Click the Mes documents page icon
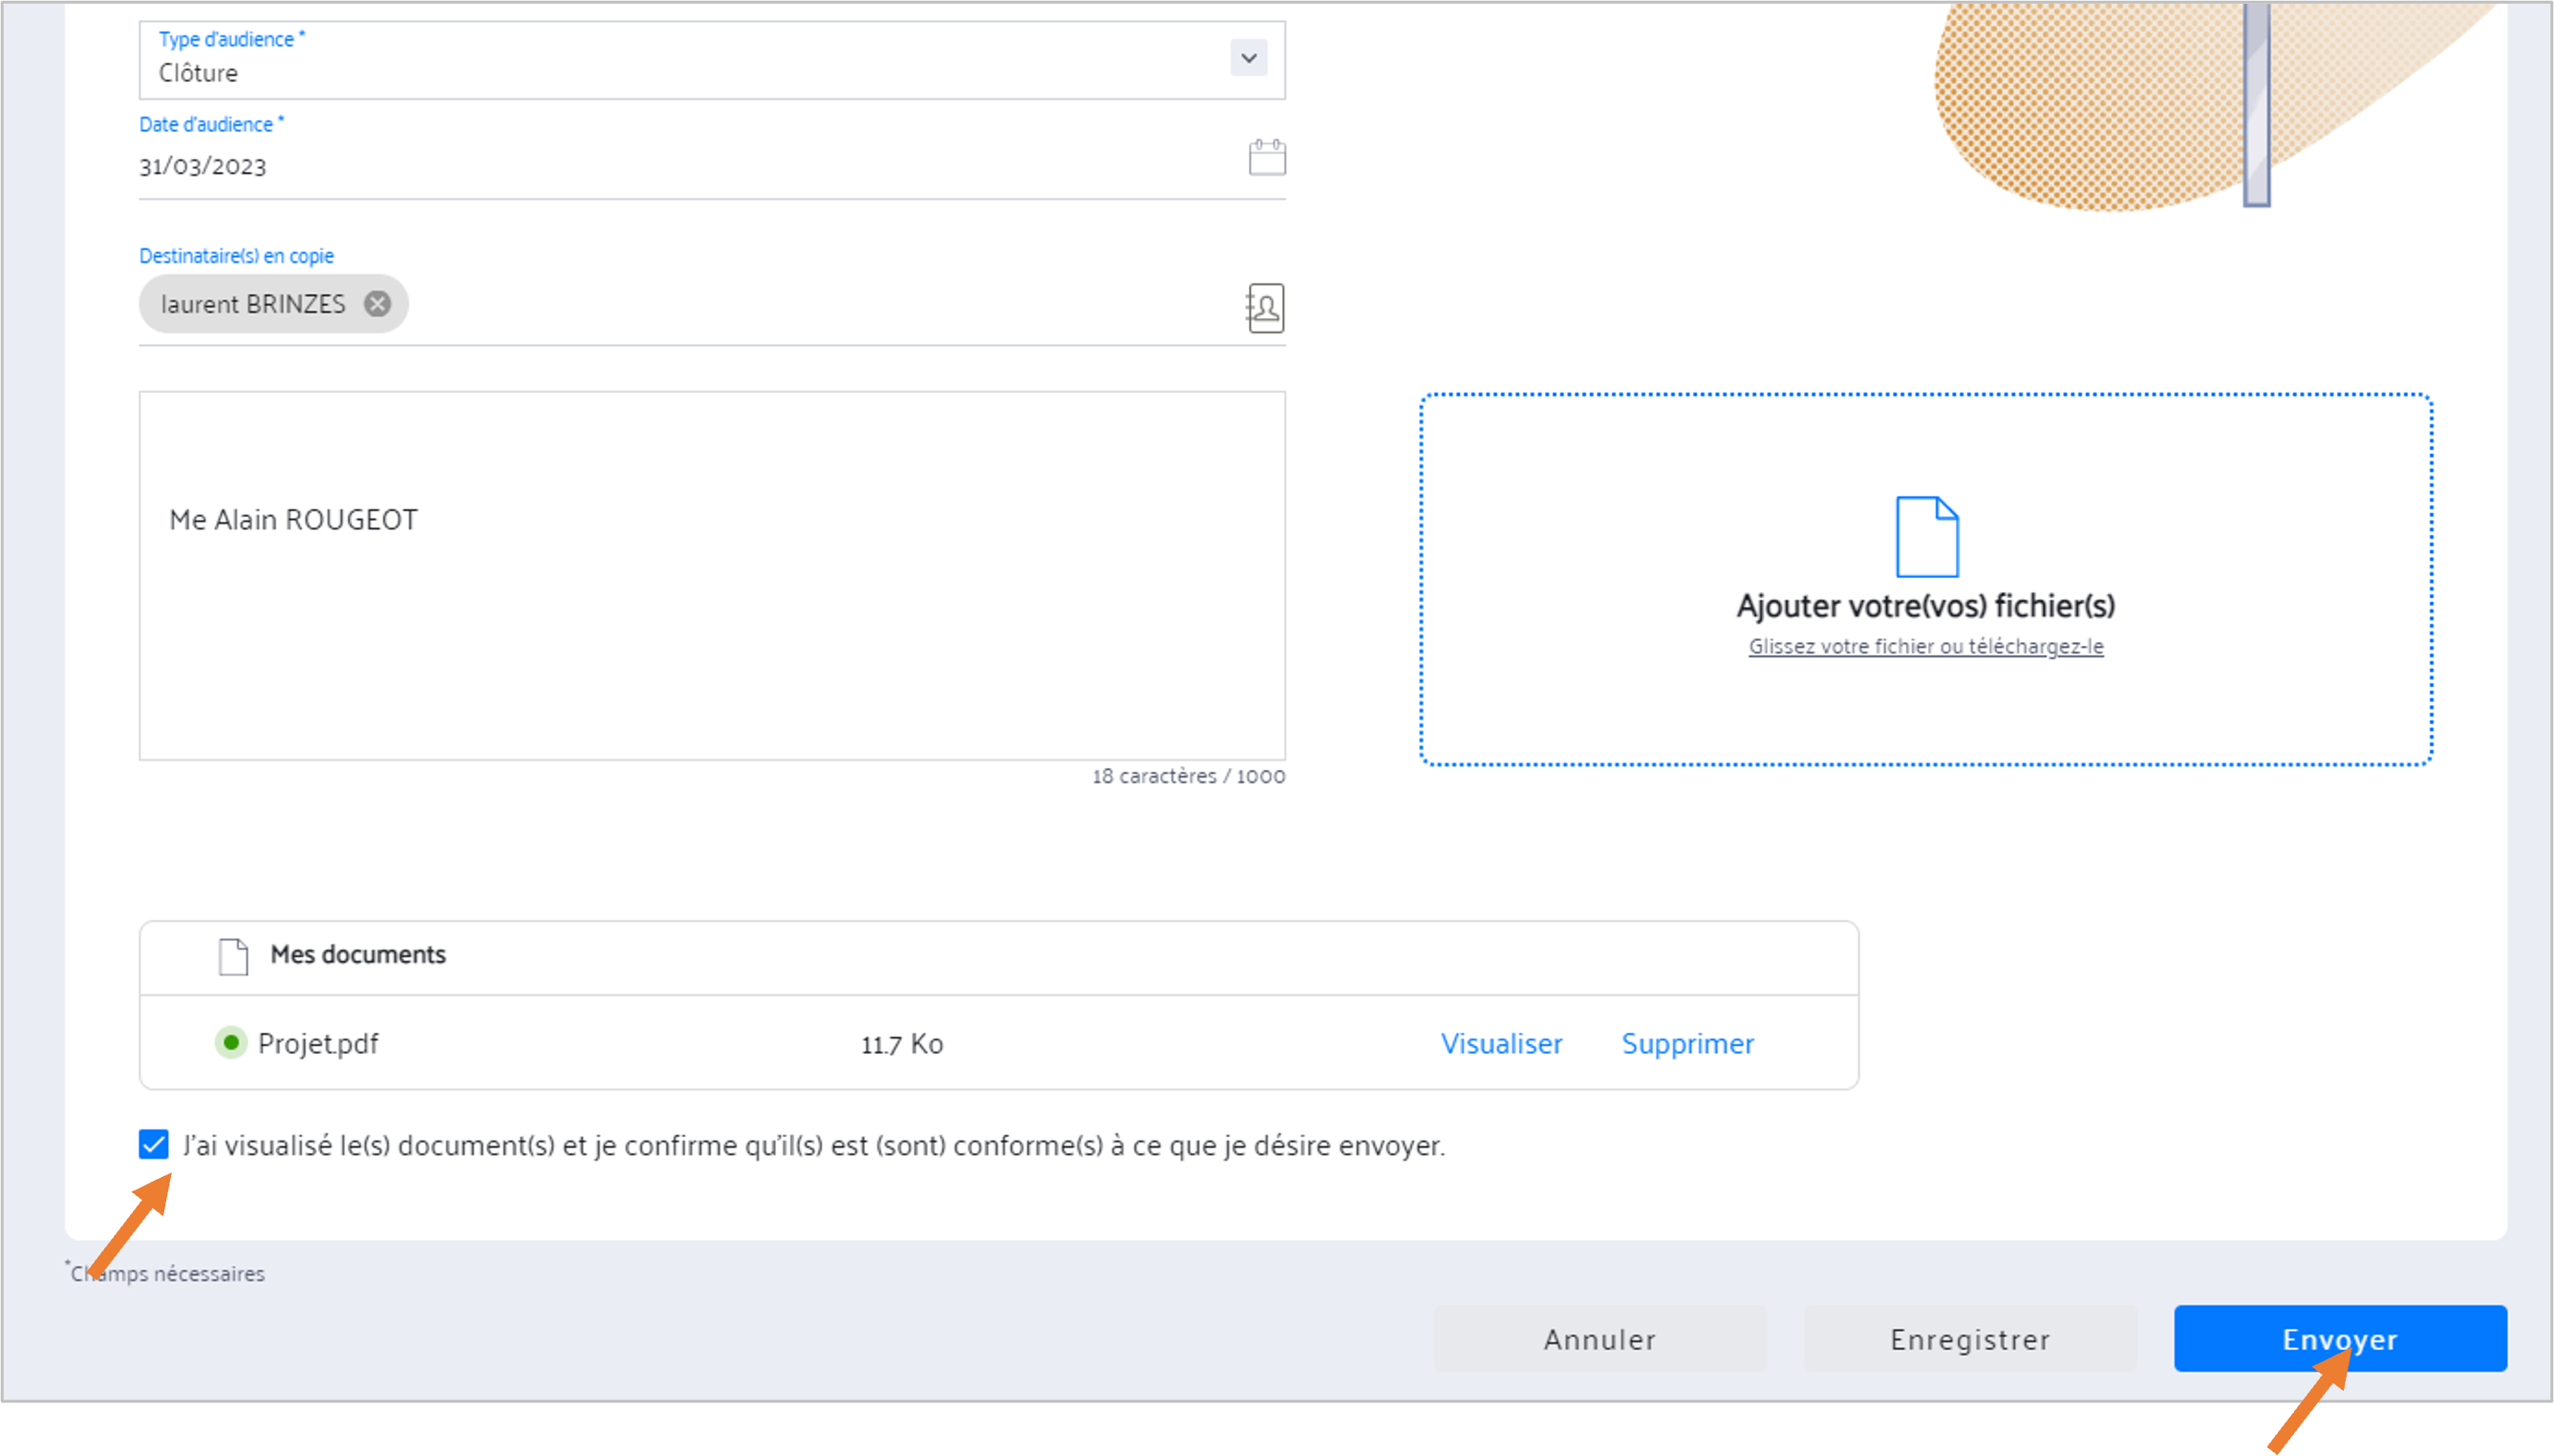 point(233,956)
